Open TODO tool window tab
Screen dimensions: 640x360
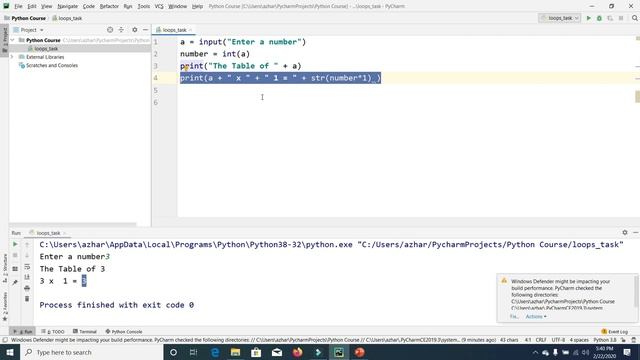click(53, 331)
